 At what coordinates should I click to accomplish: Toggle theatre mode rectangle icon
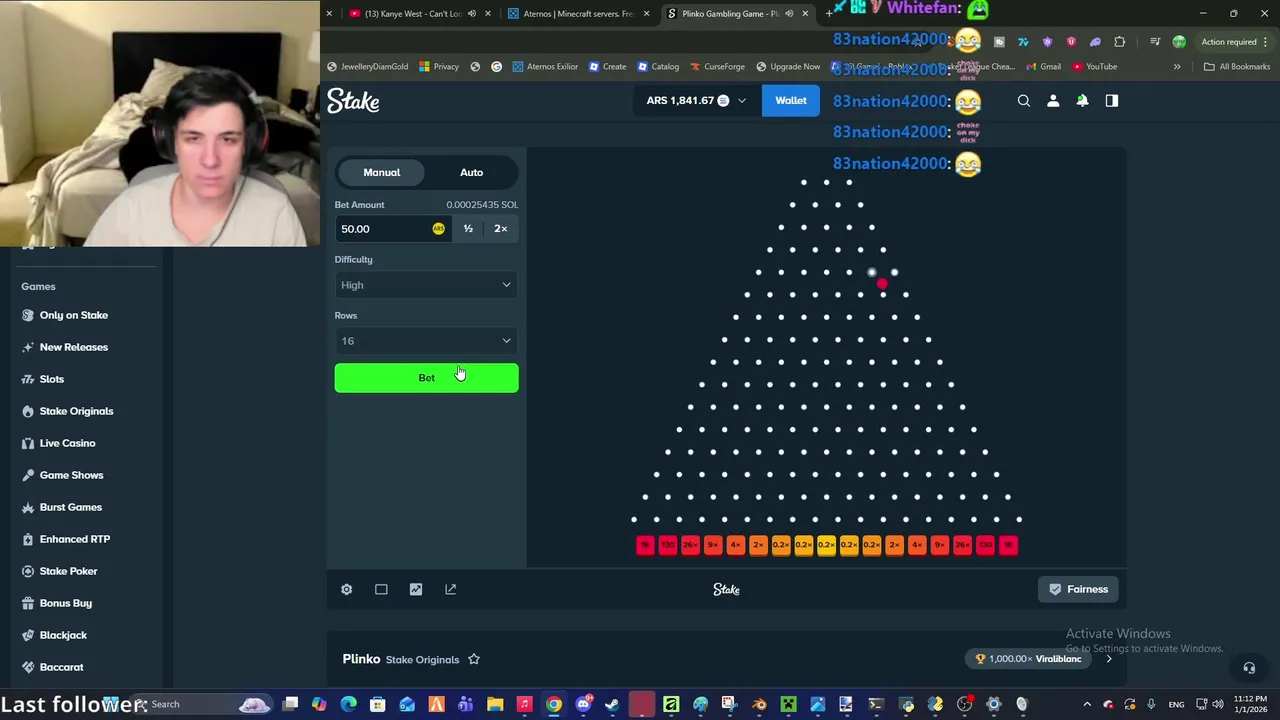[381, 589]
